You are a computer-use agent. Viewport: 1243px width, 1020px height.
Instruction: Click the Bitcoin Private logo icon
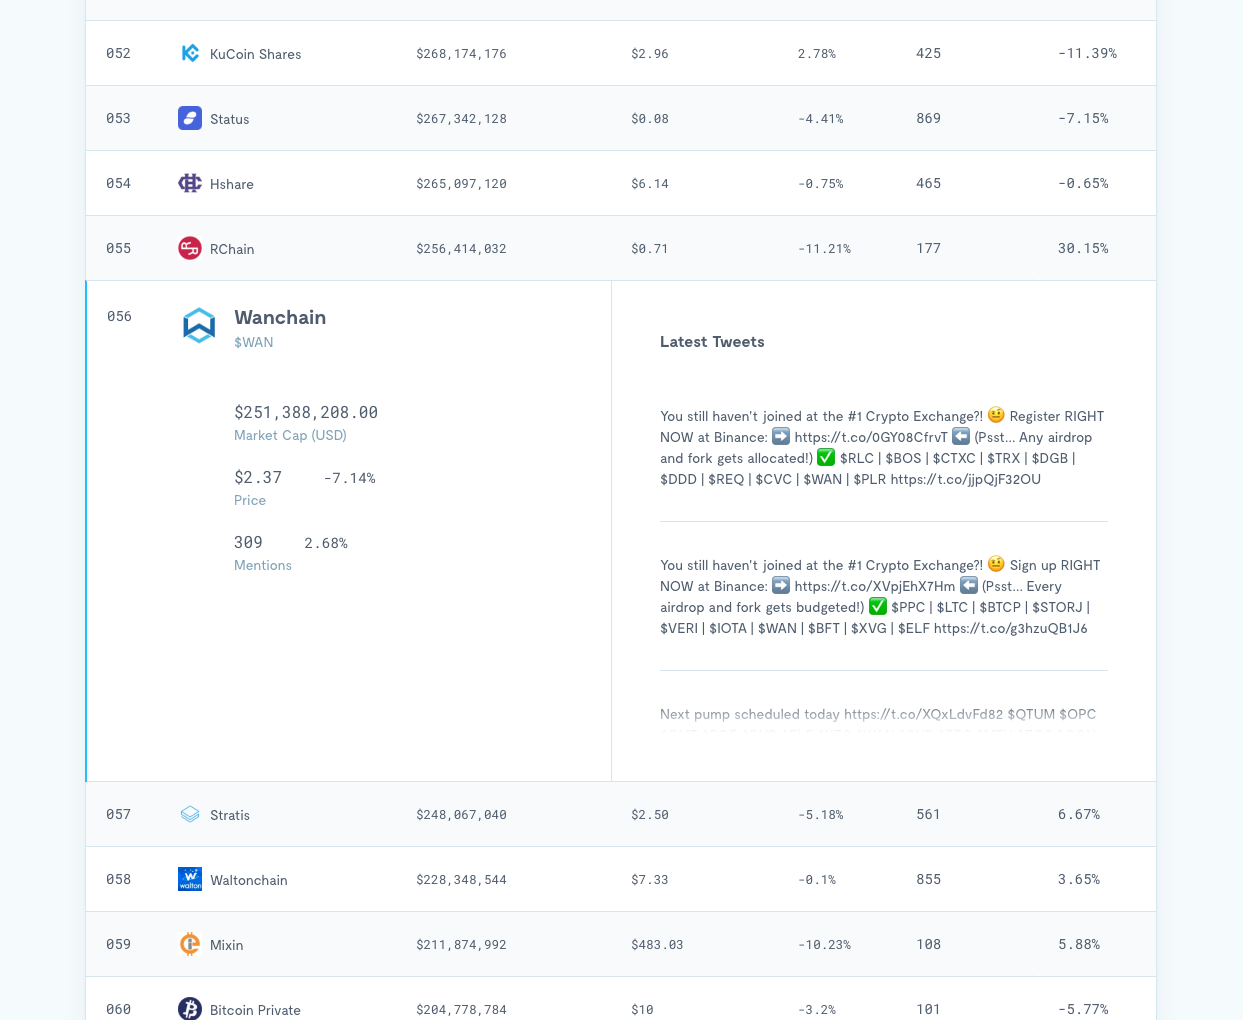click(x=190, y=1009)
